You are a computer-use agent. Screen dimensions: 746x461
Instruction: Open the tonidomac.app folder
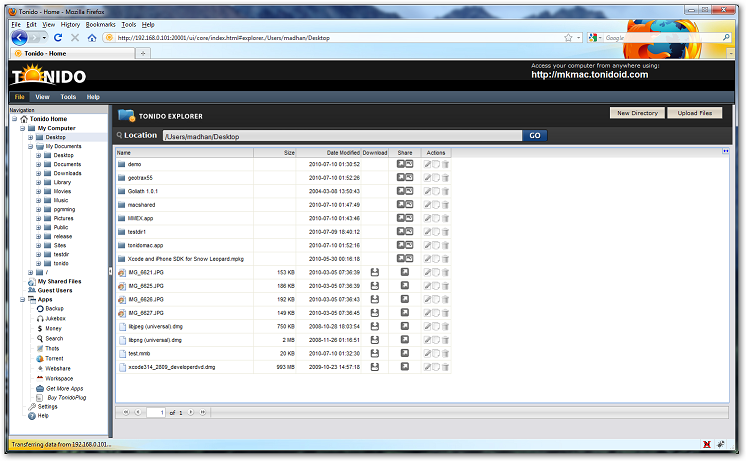pyautogui.click(x=145, y=245)
